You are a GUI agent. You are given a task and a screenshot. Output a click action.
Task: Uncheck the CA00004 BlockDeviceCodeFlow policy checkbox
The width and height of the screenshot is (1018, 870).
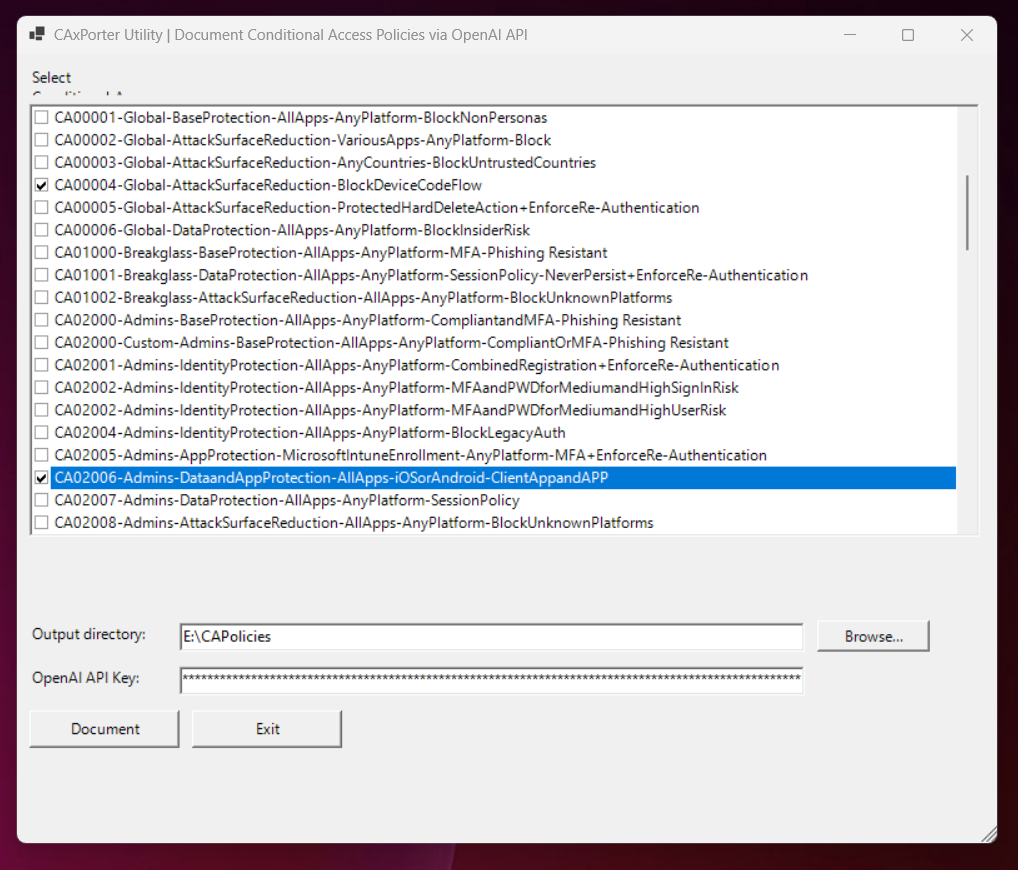pos(41,185)
